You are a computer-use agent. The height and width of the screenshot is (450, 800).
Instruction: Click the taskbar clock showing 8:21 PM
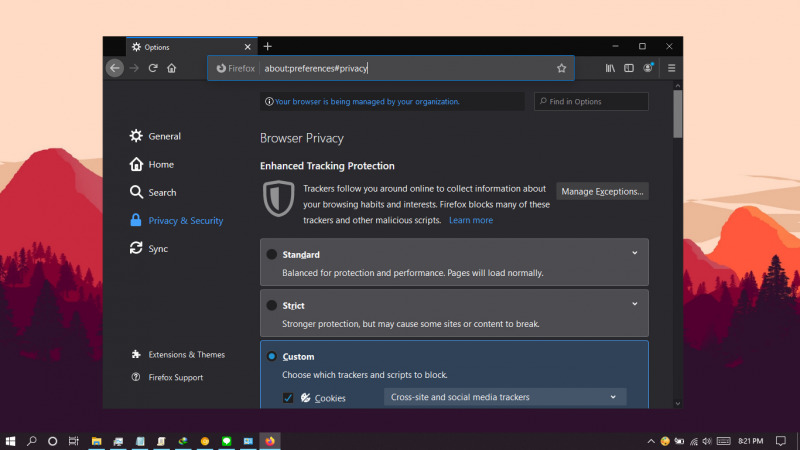(751, 441)
